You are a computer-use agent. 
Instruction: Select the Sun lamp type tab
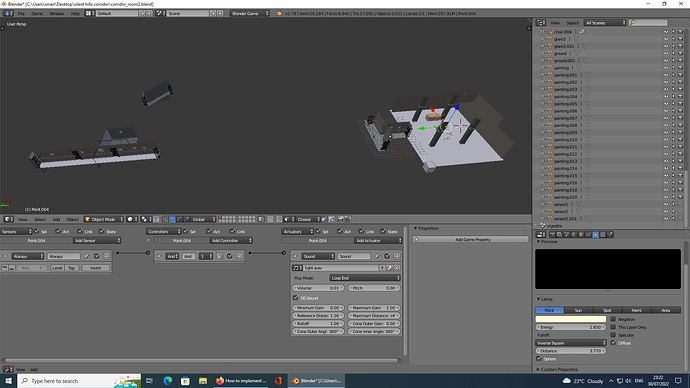(x=578, y=310)
